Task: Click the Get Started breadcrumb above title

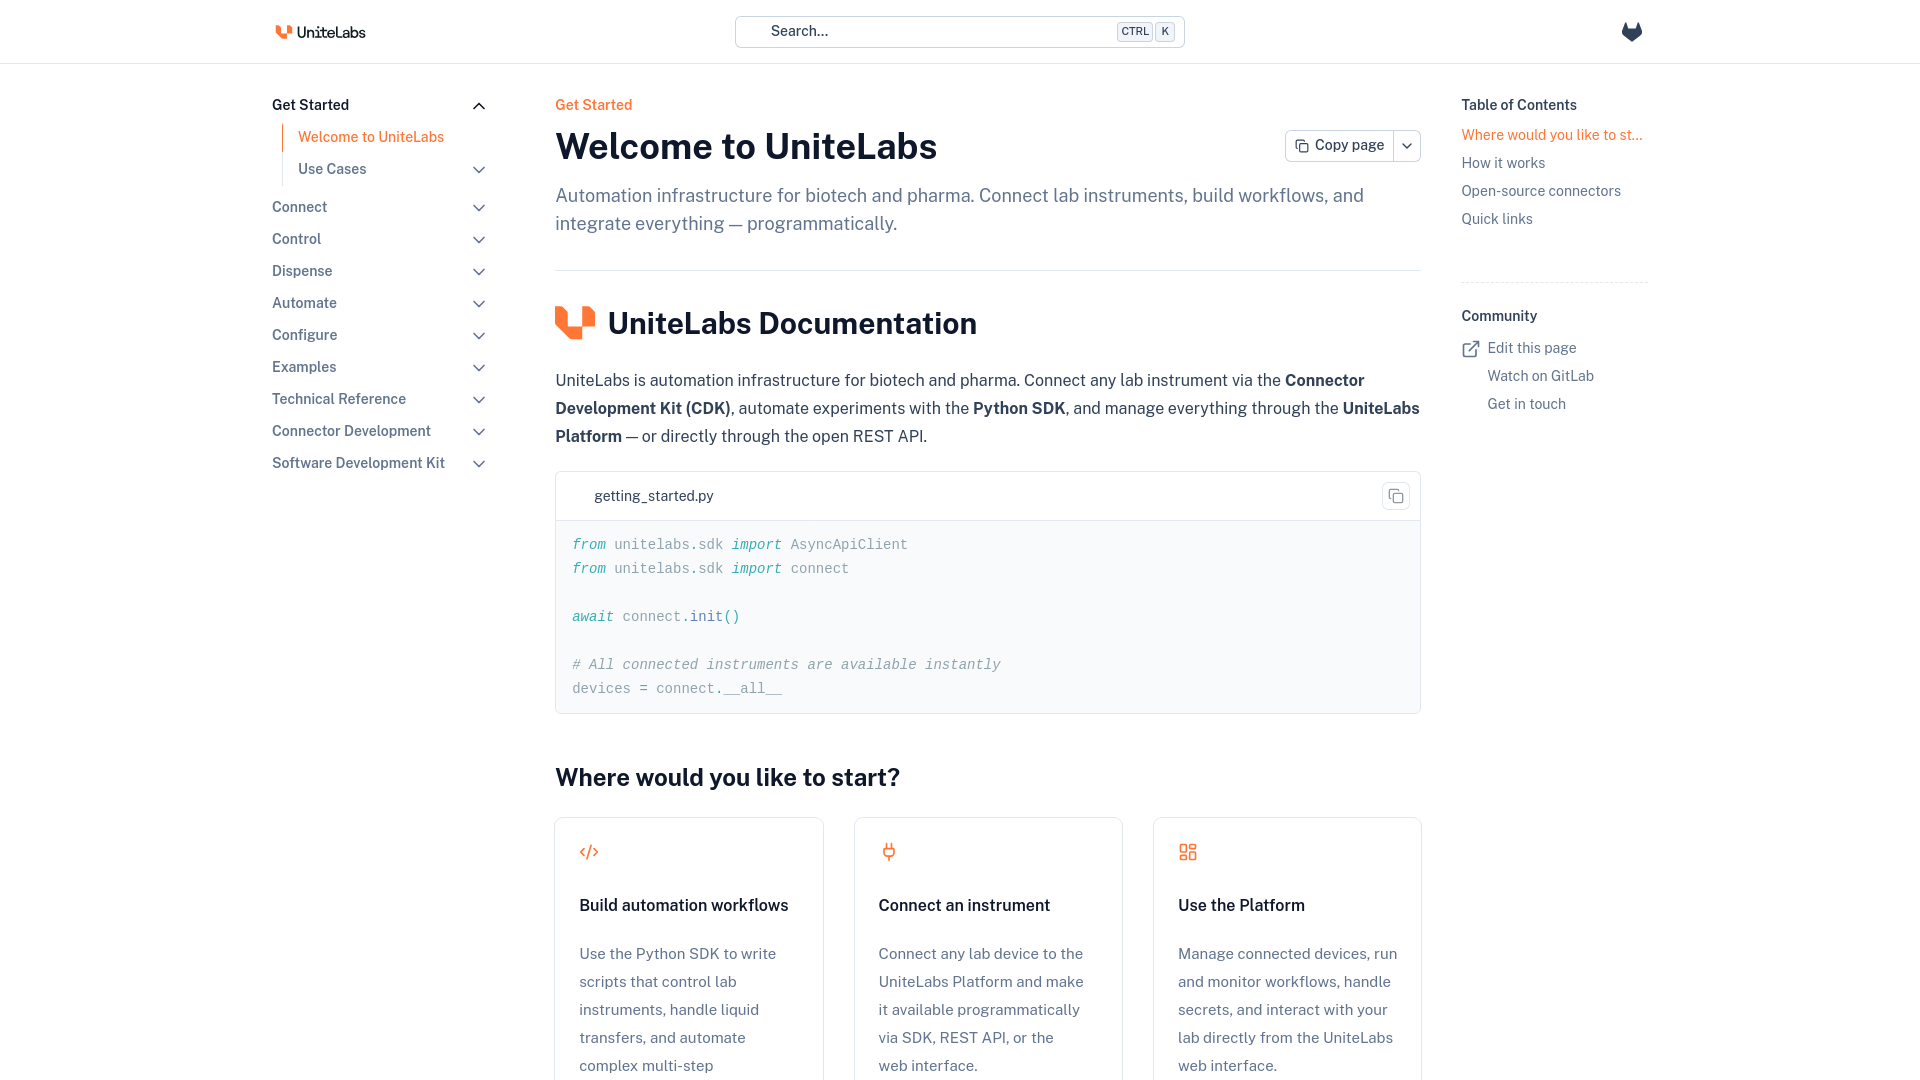Action: (593, 105)
